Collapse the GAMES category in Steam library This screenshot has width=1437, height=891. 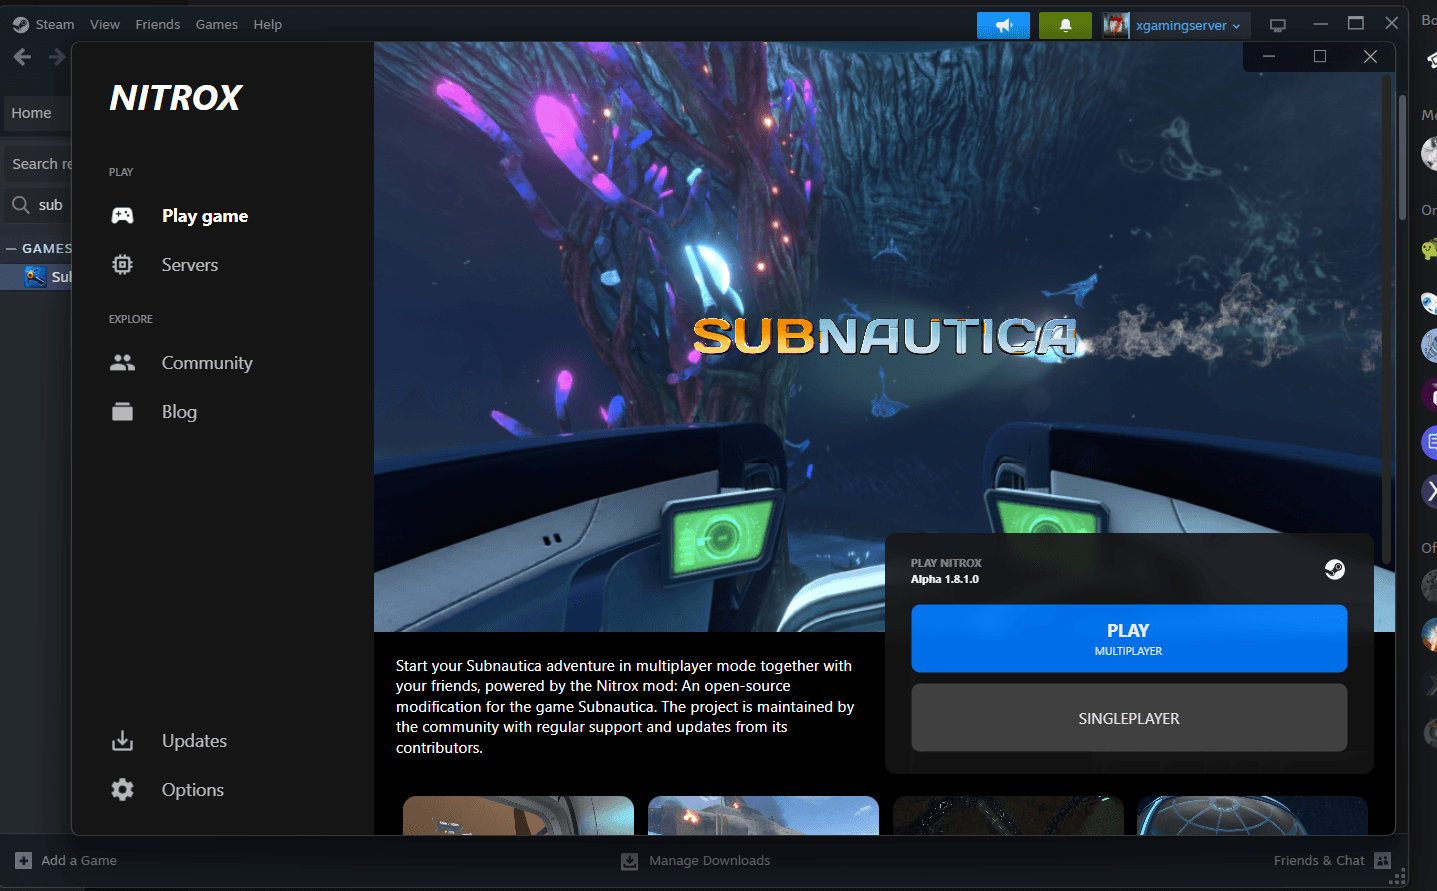(x=11, y=248)
